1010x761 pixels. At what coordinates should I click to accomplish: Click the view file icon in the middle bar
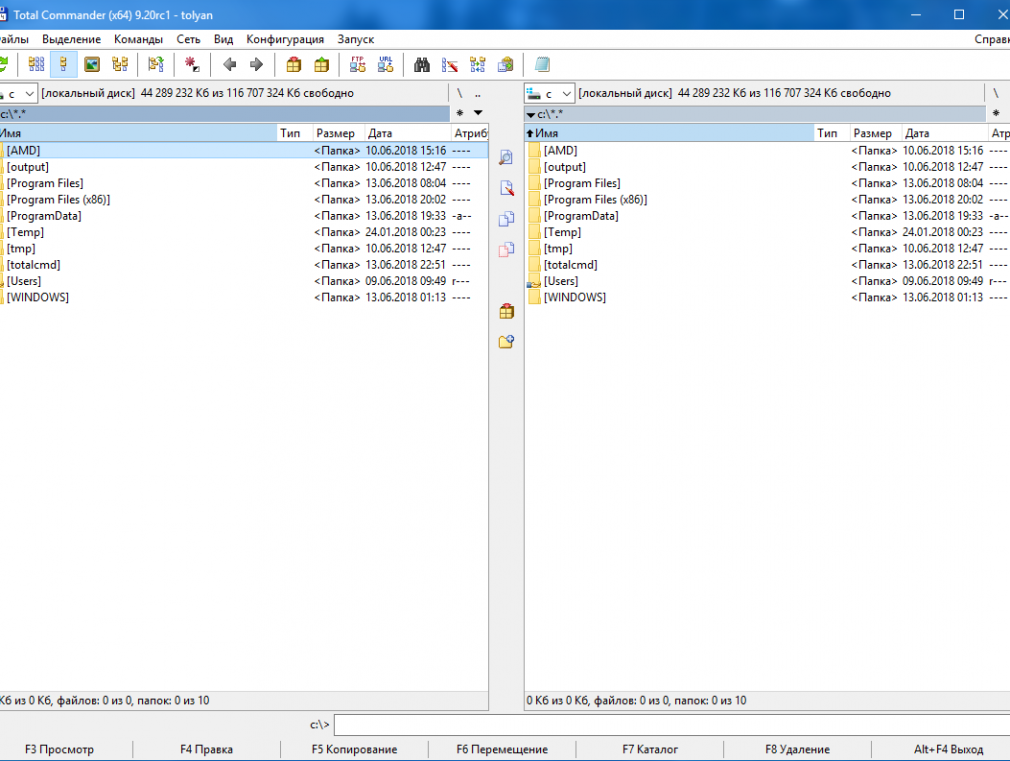tap(506, 157)
